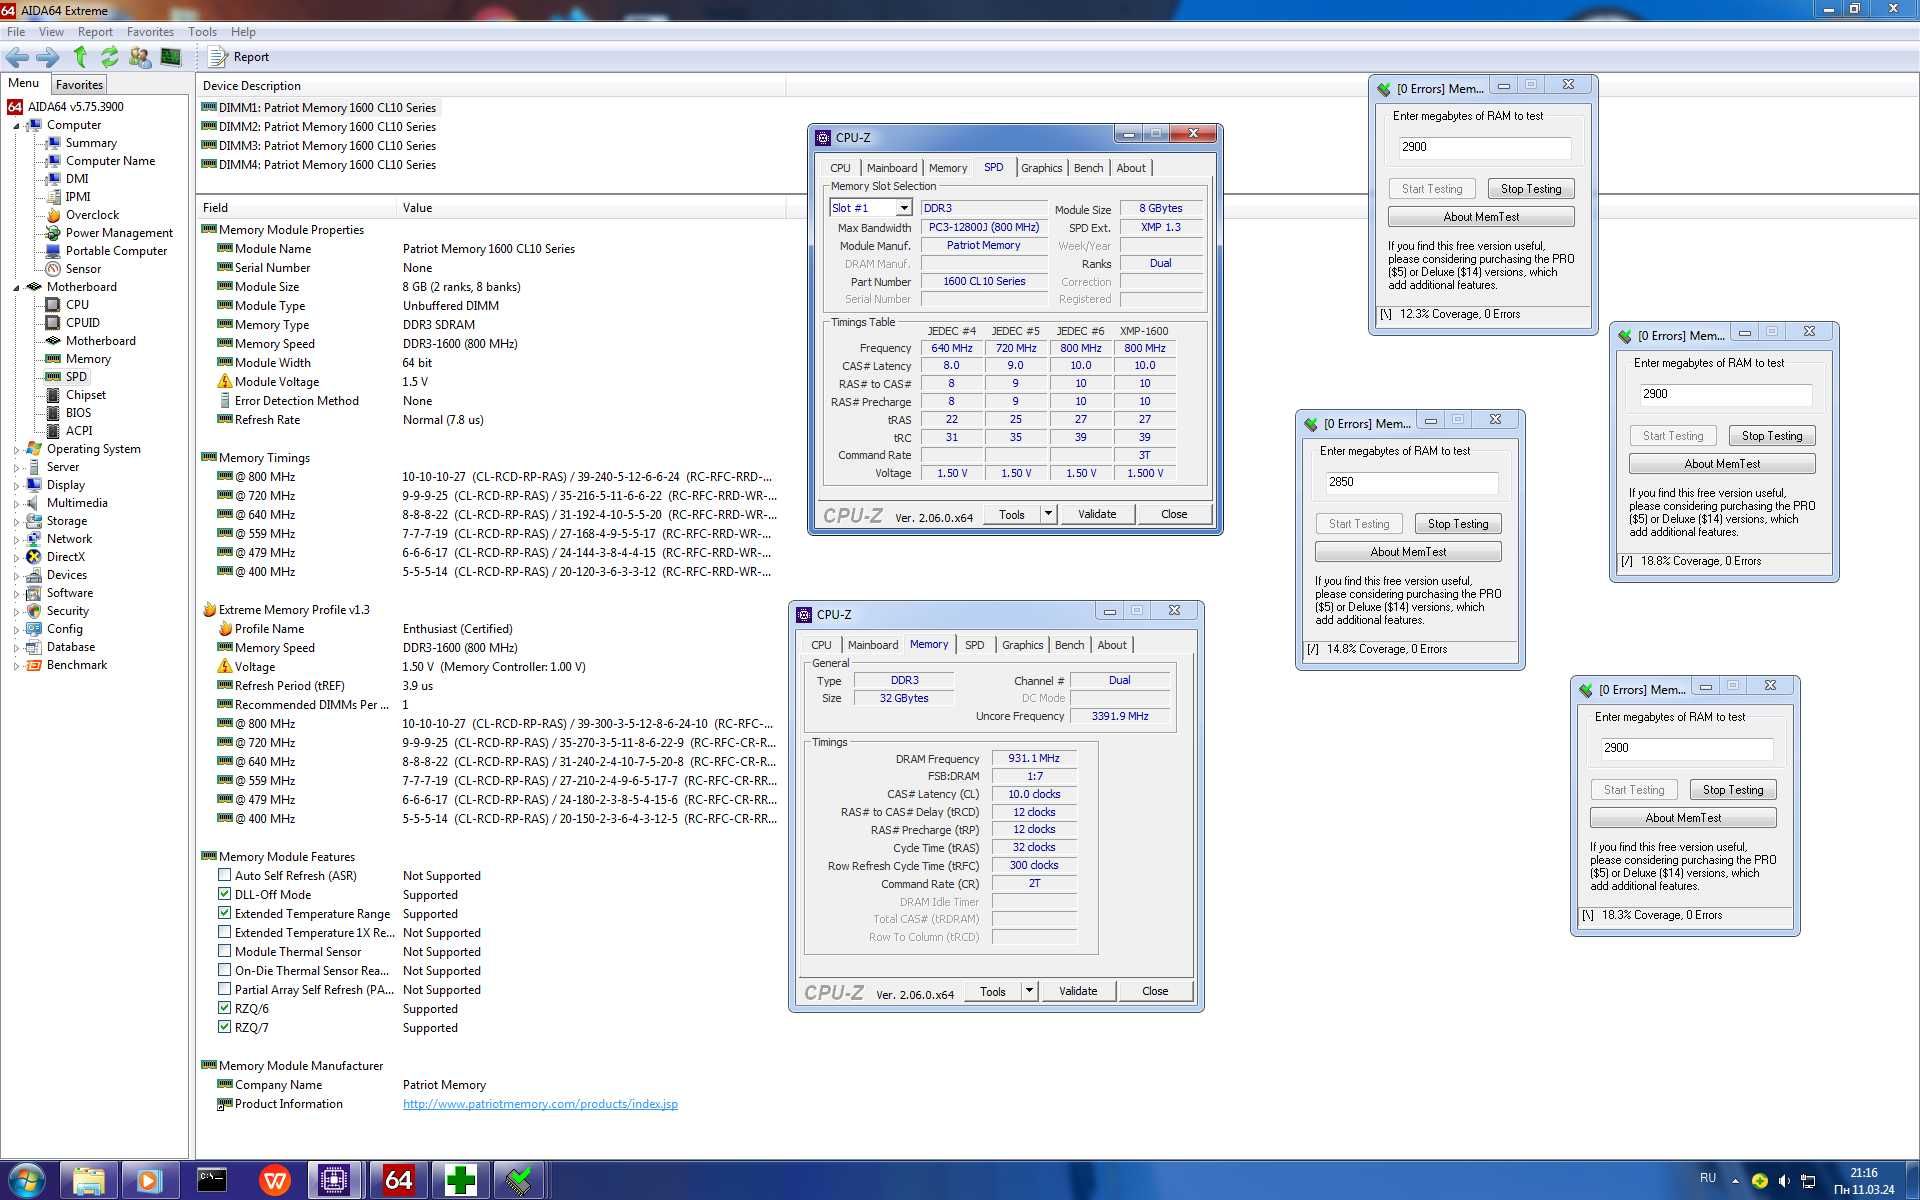Viewport: 1920px width, 1200px height.
Task: Toggle RZQ/6 checkbox
Action: [x=224, y=1008]
